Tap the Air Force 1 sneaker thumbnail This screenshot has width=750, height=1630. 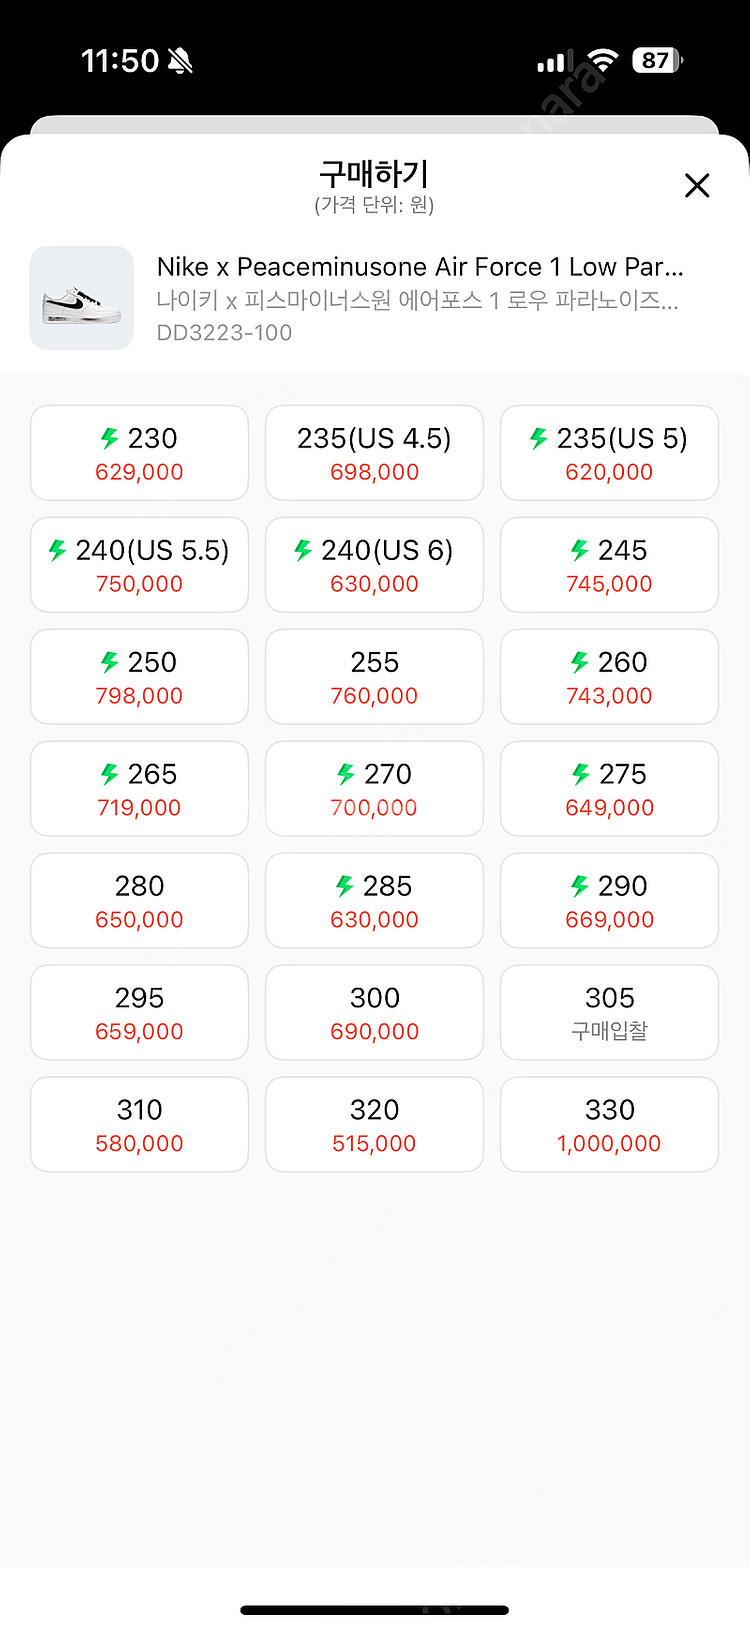click(x=82, y=298)
